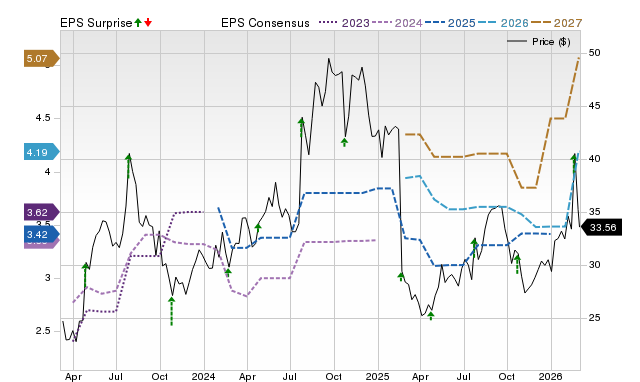The image size is (640, 382).
Task: Select the dark blue 3.42 EPS value tag
Action: pyautogui.click(x=42, y=234)
